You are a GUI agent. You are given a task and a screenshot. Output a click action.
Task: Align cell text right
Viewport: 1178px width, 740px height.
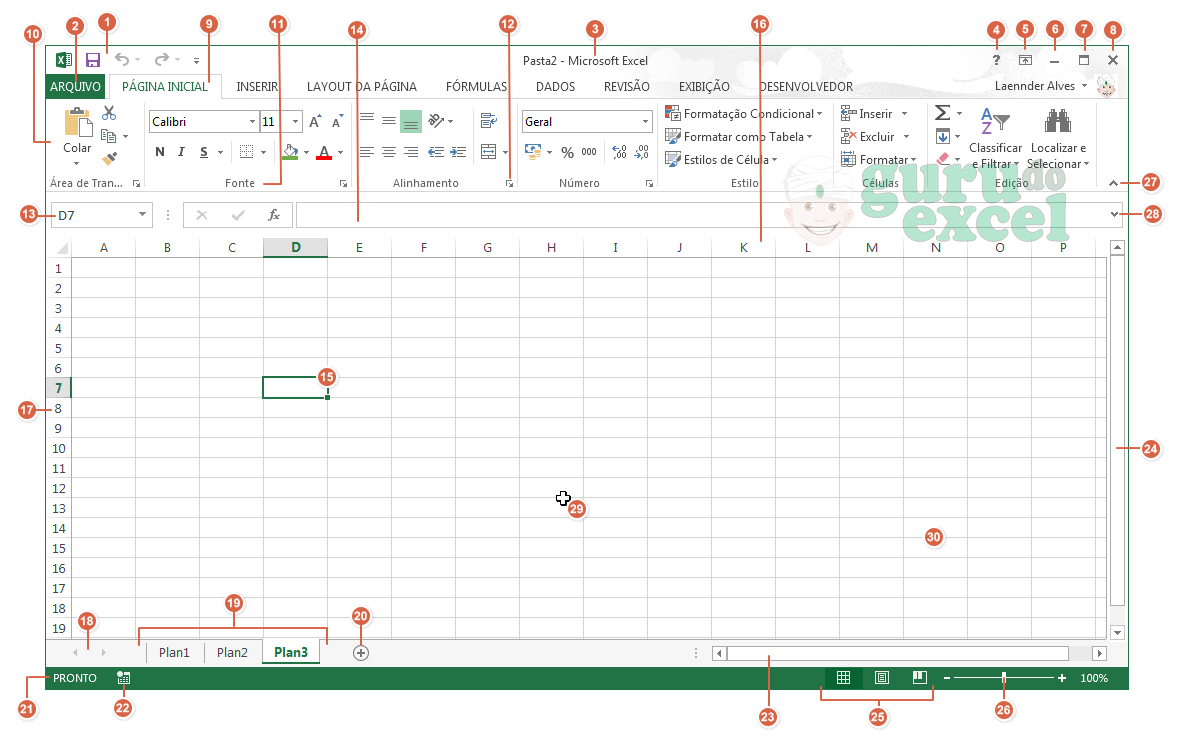click(411, 152)
